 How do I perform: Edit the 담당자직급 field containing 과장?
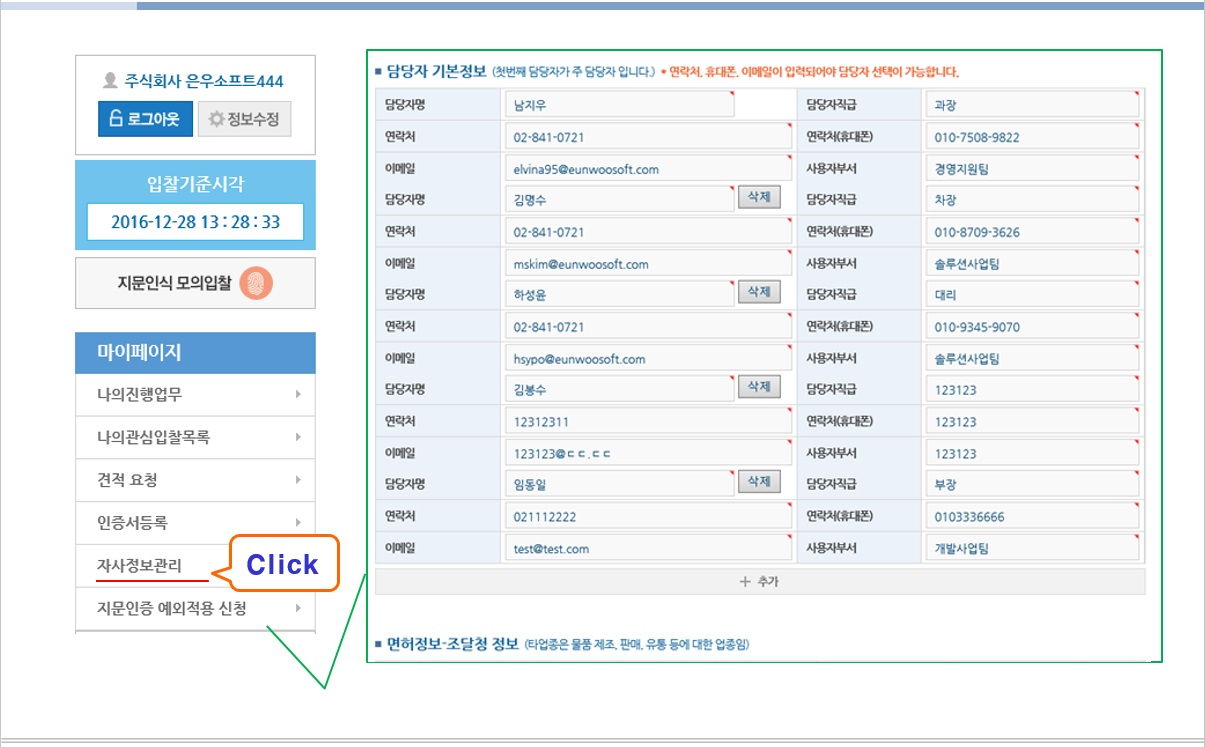click(1033, 105)
